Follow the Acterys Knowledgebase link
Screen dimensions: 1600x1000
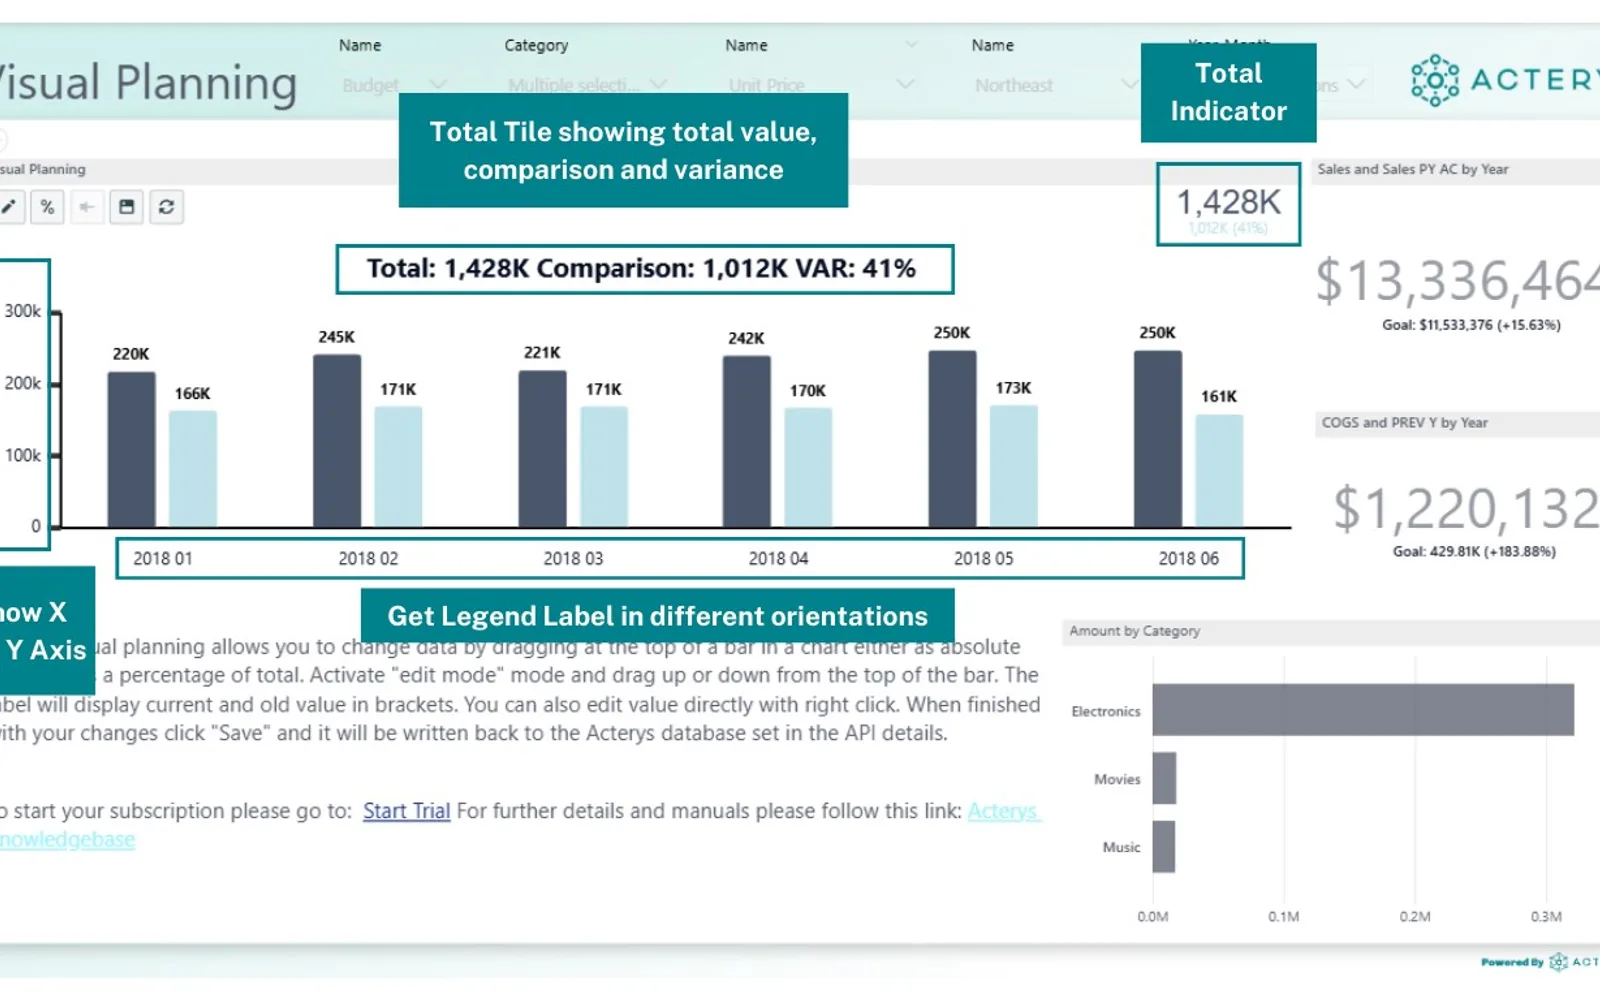point(1004,811)
